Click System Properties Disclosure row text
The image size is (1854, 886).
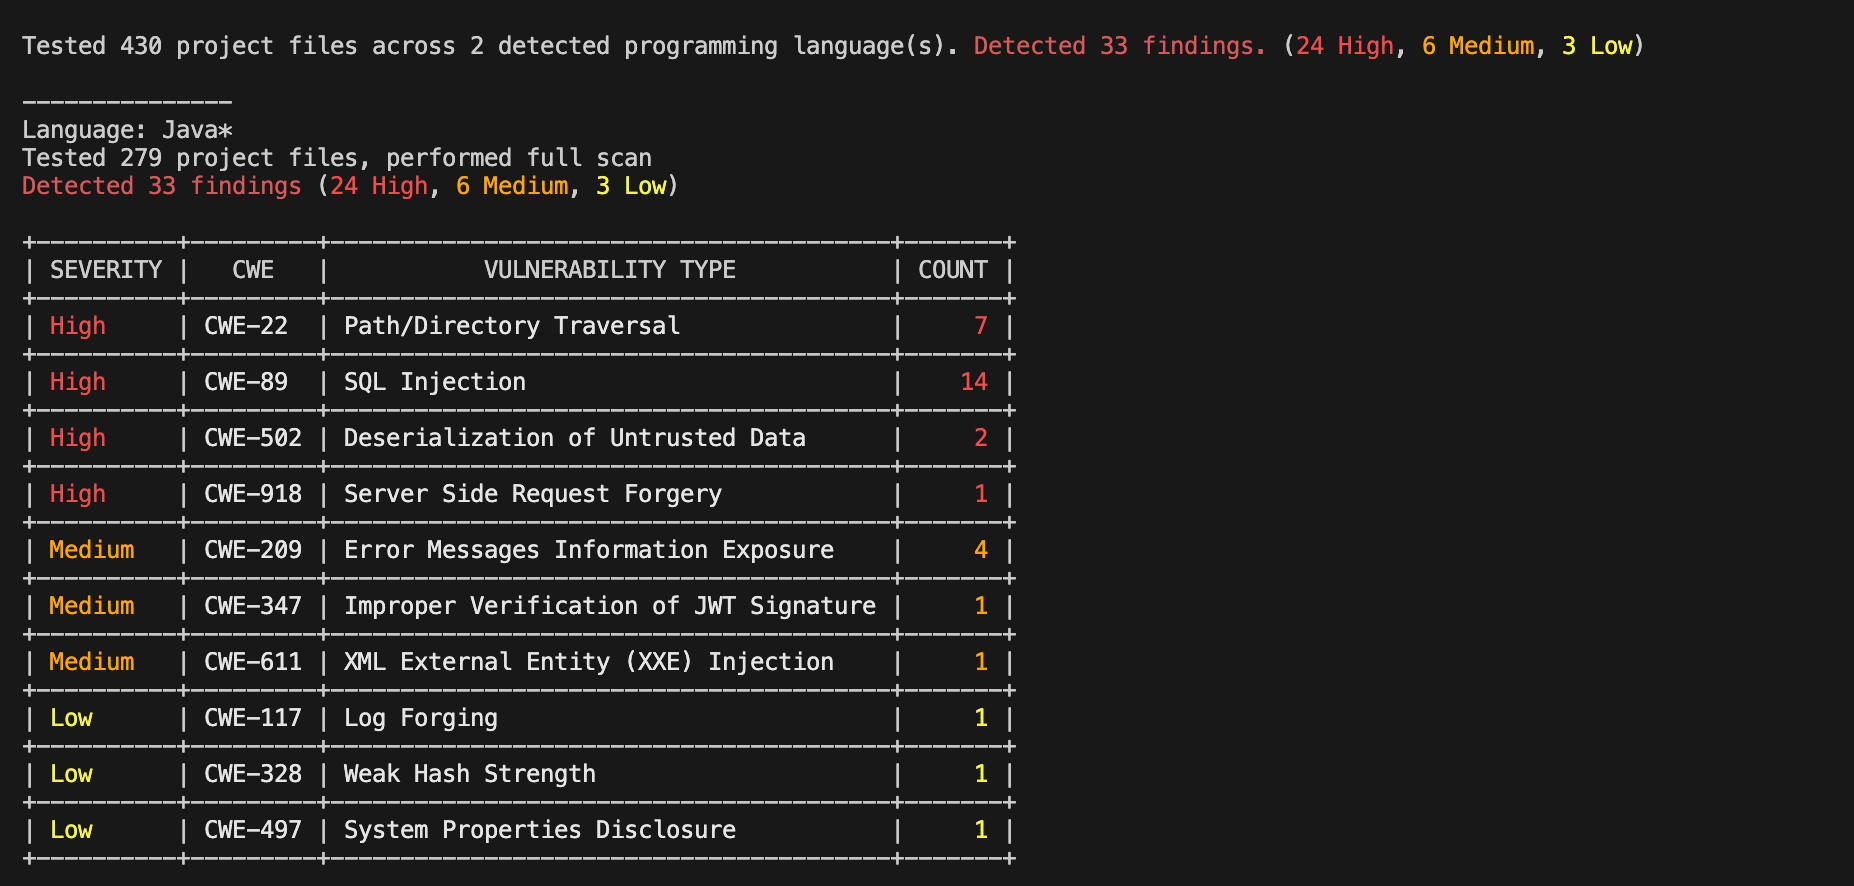tap(539, 830)
